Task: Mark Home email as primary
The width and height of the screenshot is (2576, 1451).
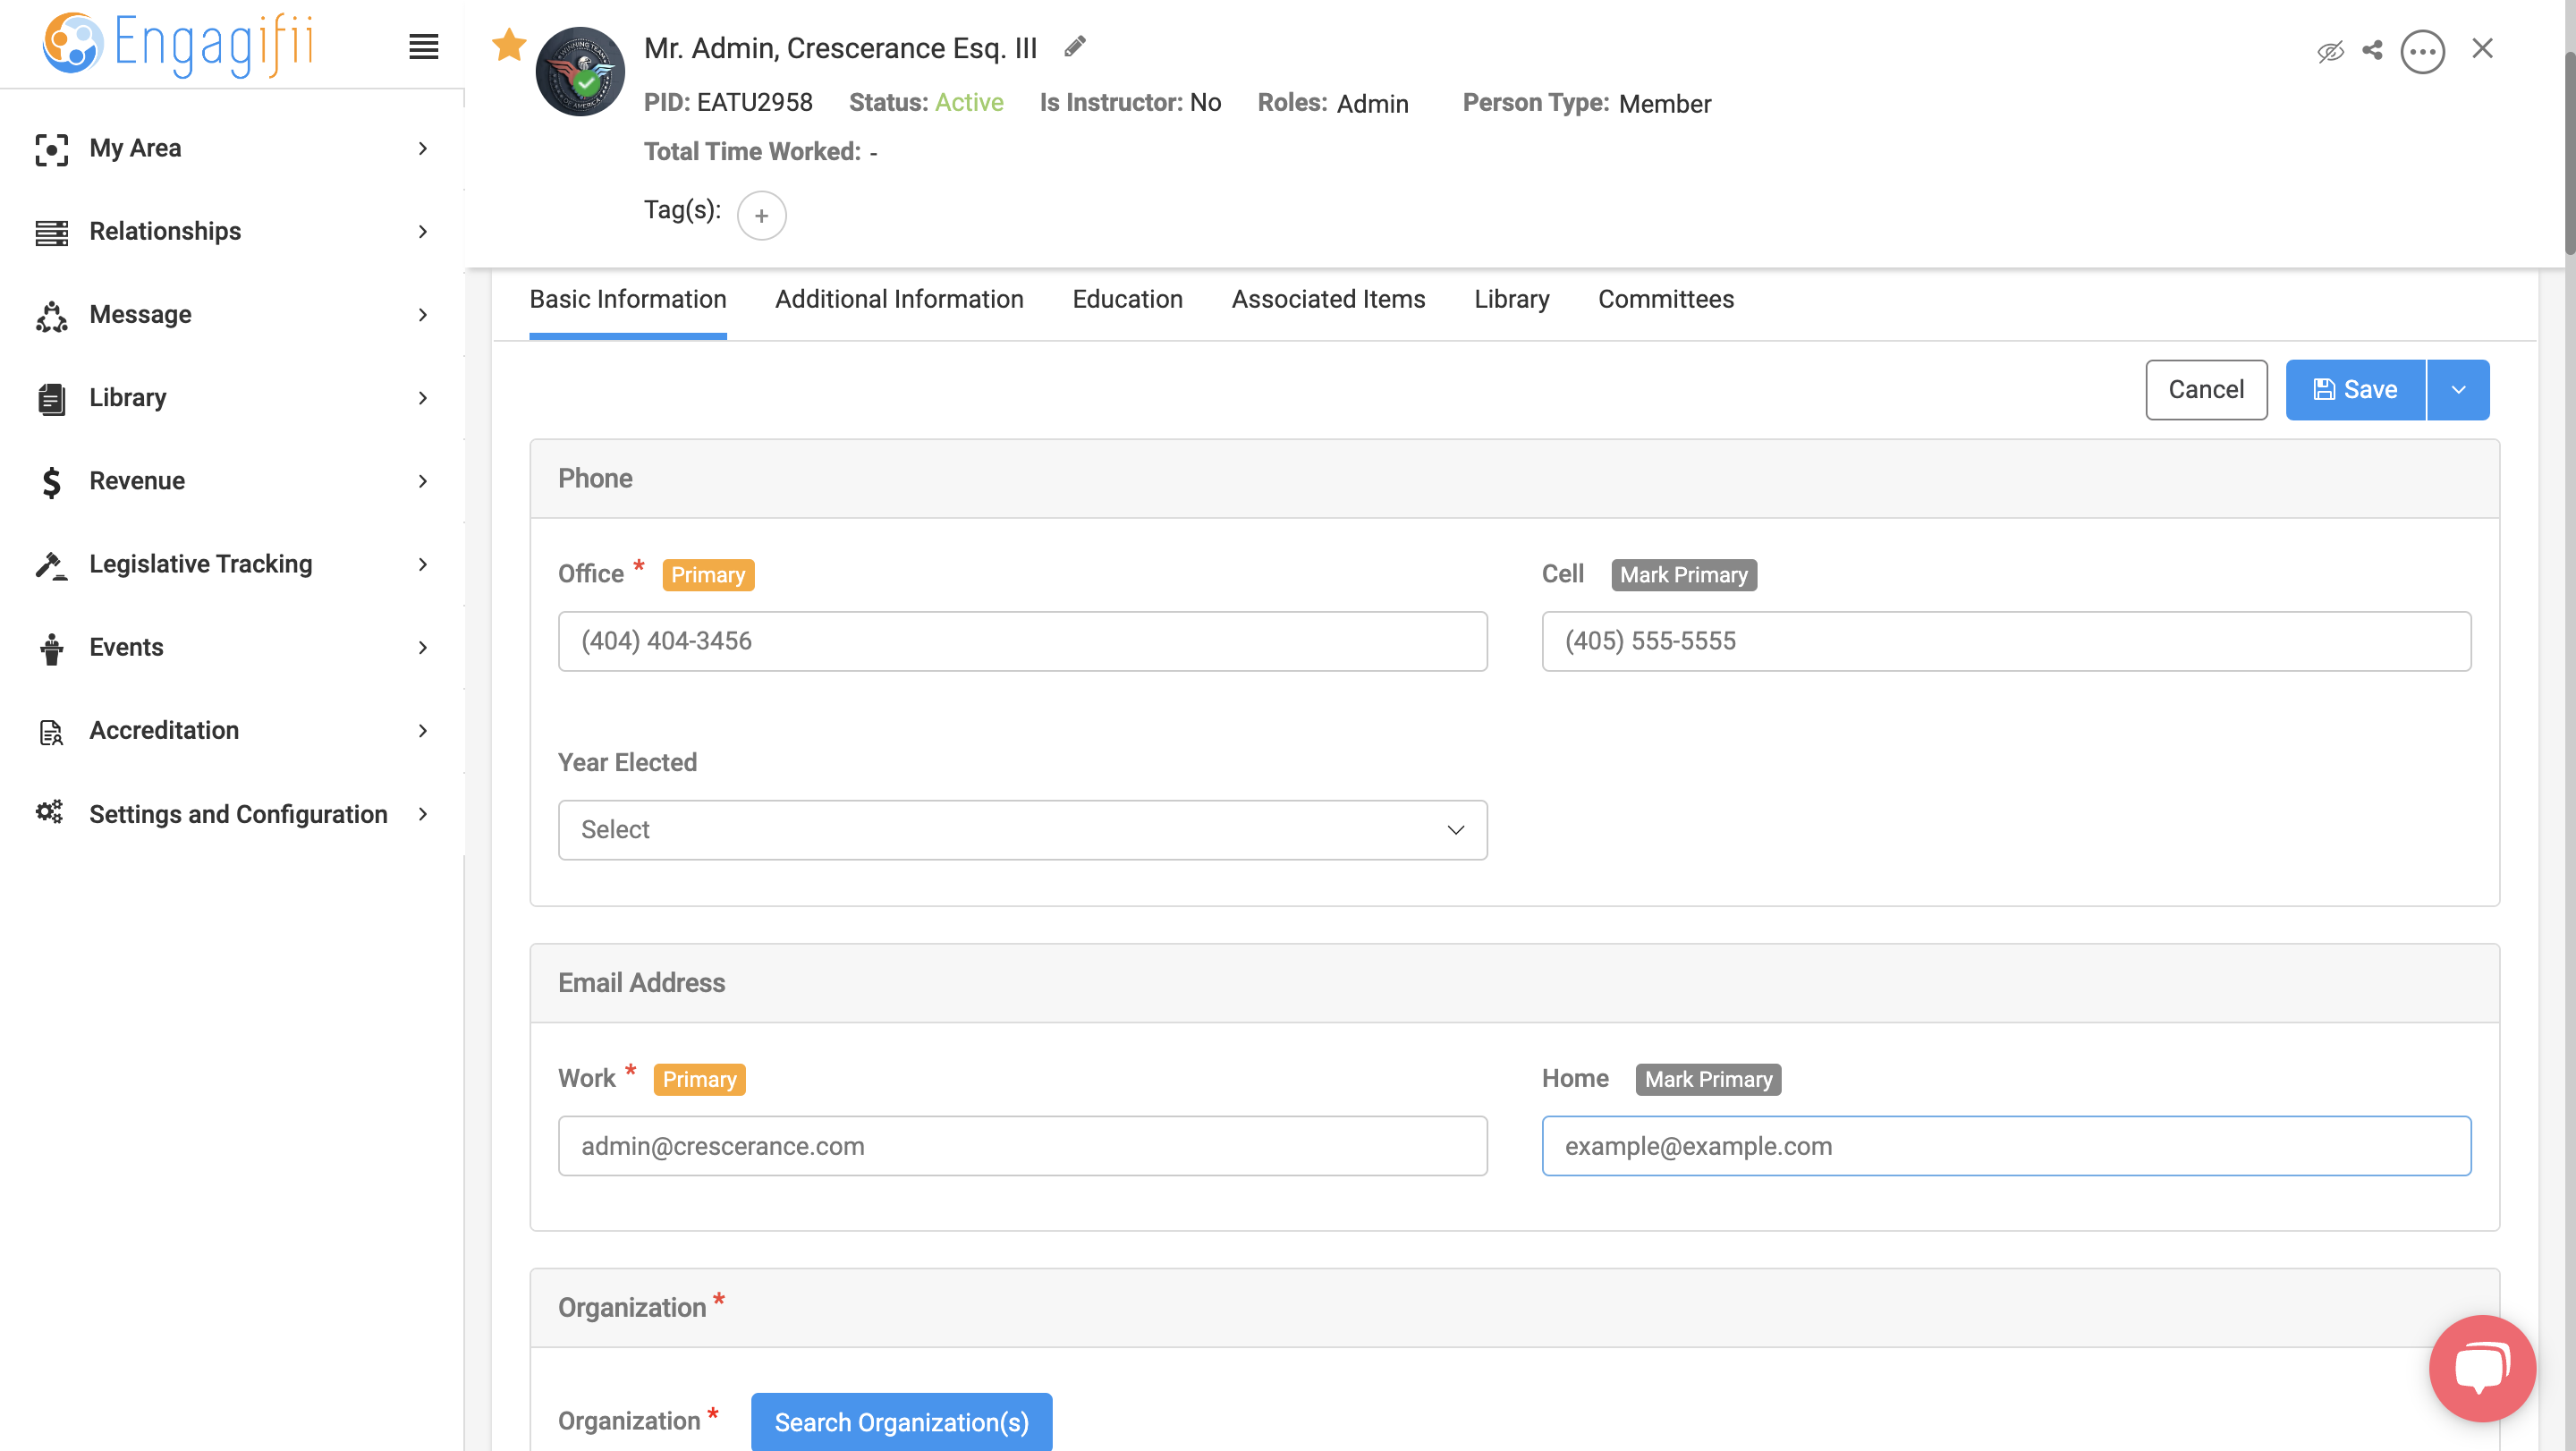Action: point(1708,1079)
